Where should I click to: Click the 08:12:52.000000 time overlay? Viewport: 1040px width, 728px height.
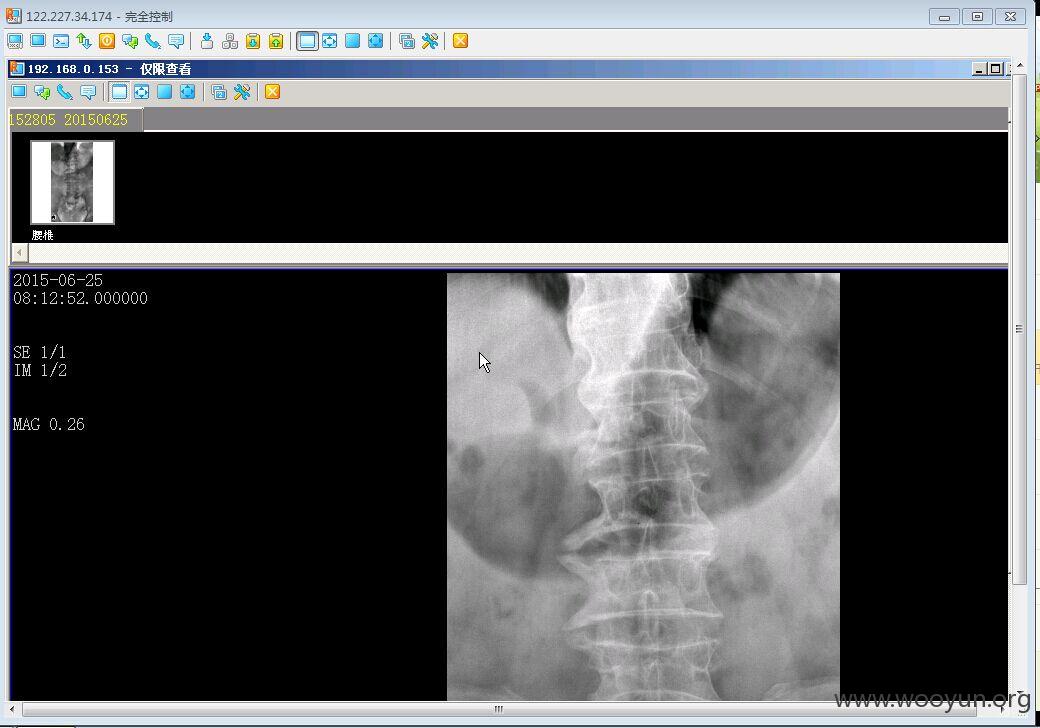[x=80, y=298]
